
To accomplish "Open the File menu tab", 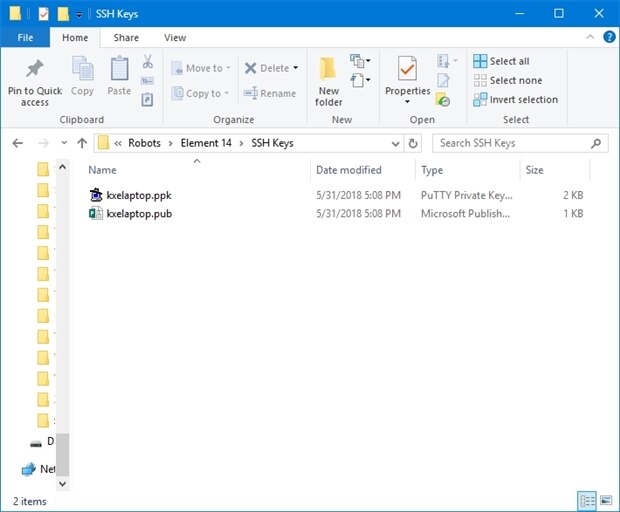I will [25, 38].
